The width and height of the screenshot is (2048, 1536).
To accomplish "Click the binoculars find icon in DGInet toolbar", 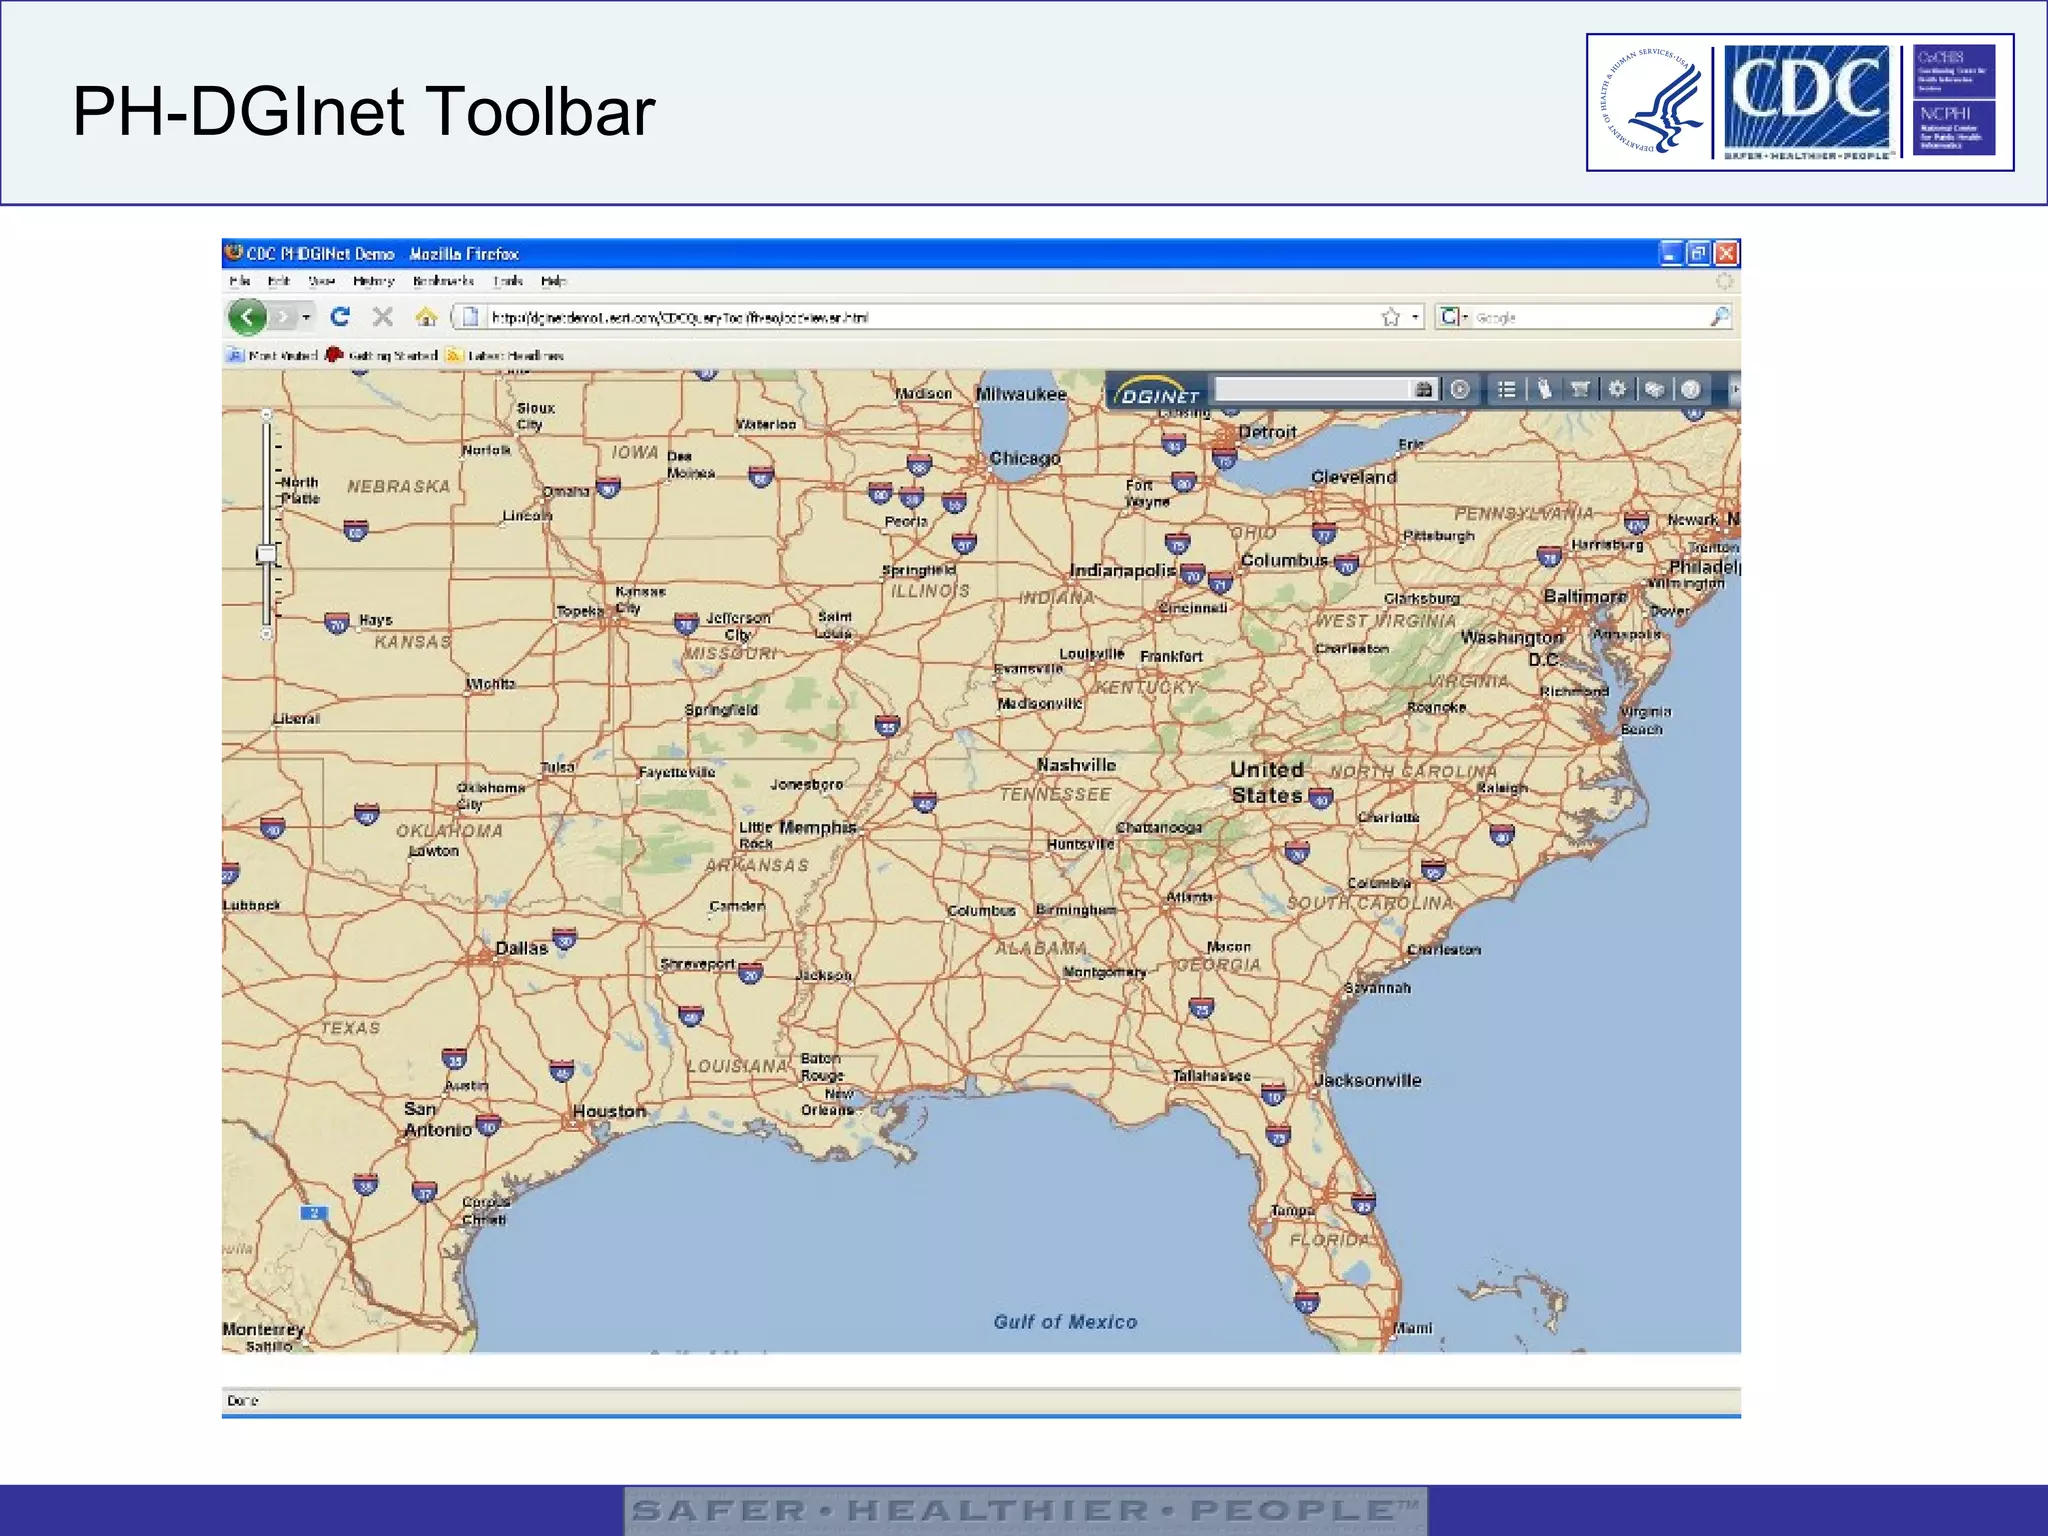I will click(x=1424, y=389).
